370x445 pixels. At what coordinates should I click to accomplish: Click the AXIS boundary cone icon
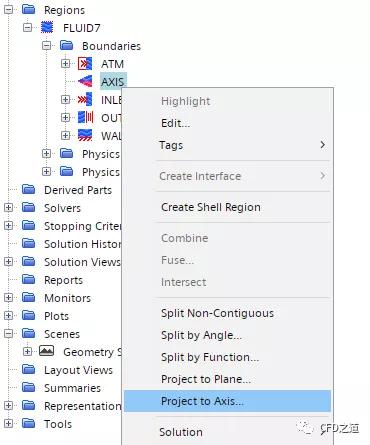[85, 81]
